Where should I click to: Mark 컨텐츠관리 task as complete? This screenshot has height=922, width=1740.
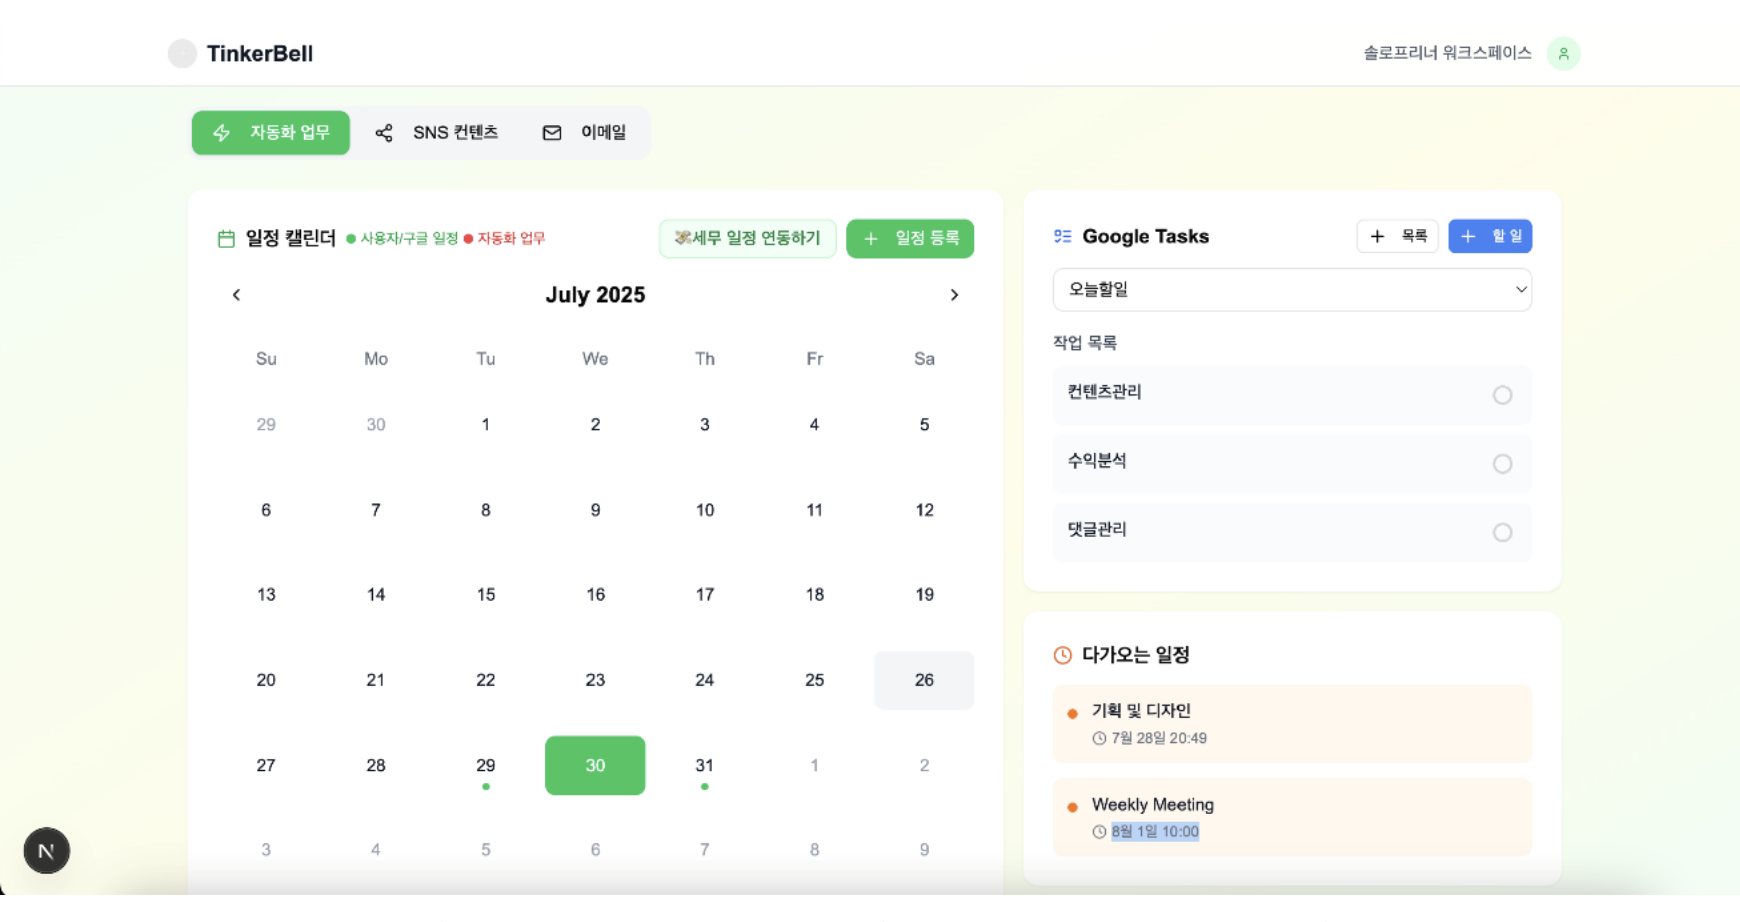(x=1503, y=395)
